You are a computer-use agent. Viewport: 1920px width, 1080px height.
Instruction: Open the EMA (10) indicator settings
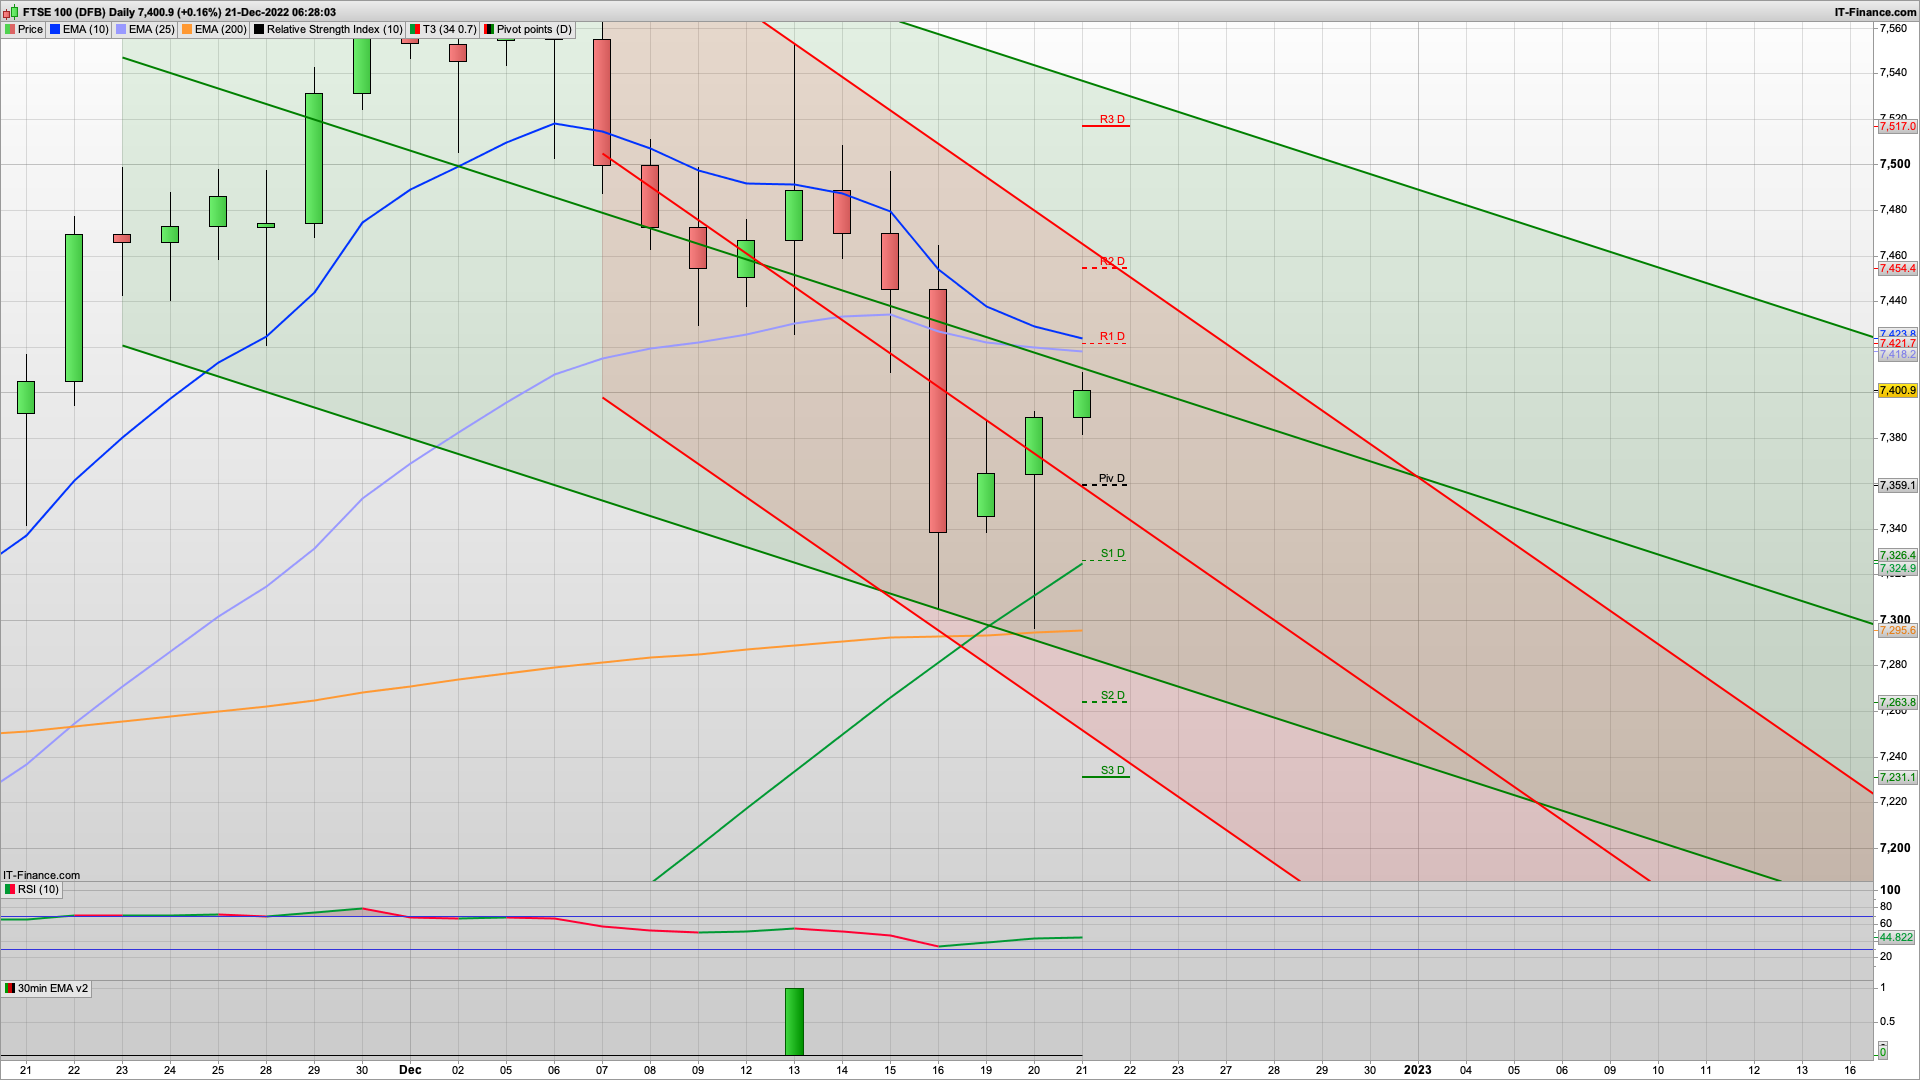54,29
